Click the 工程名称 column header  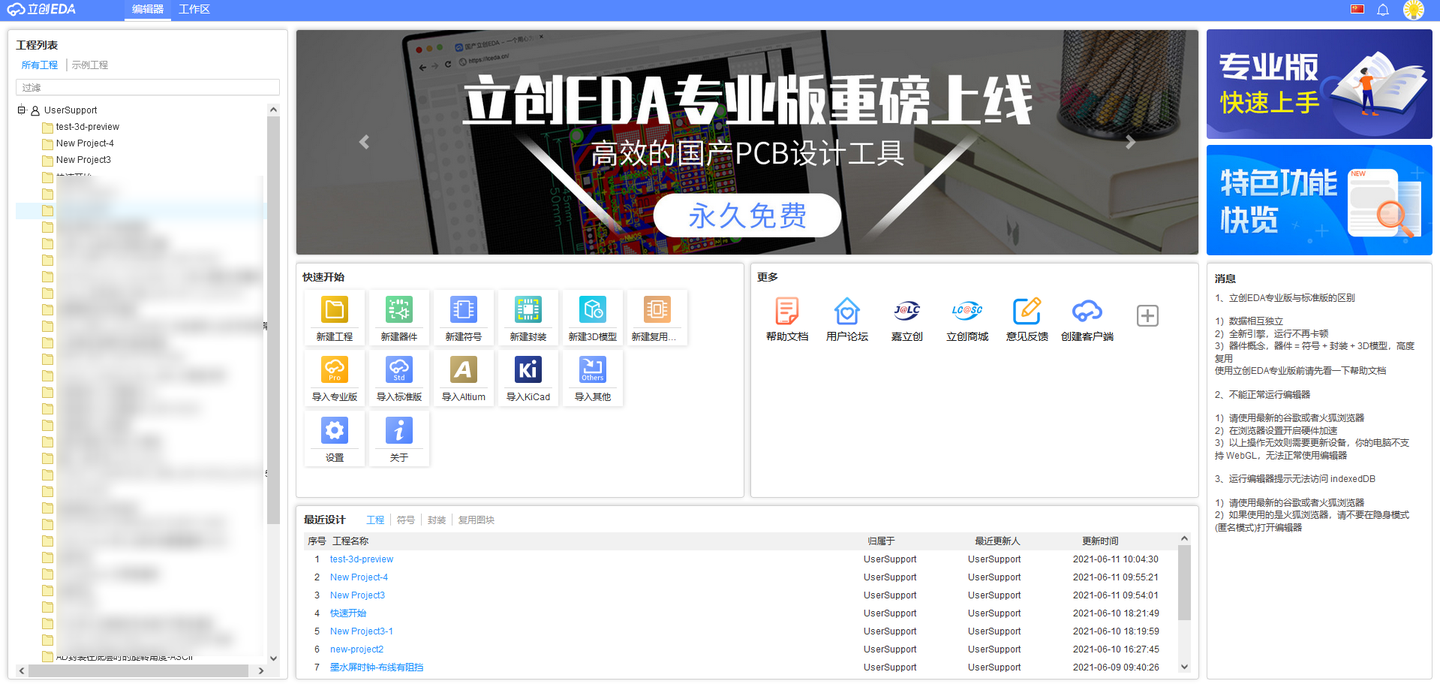click(350, 541)
